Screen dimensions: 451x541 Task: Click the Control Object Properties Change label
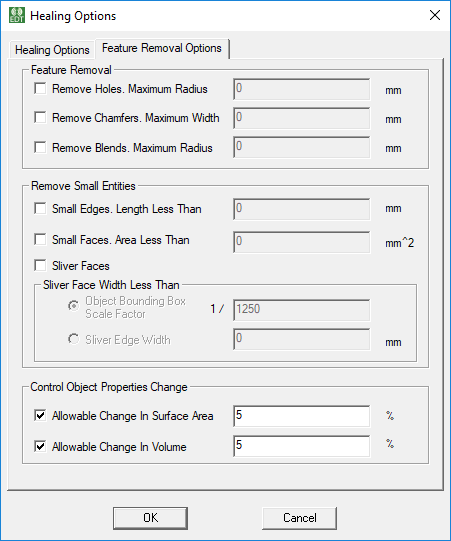(x=109, y=387)
